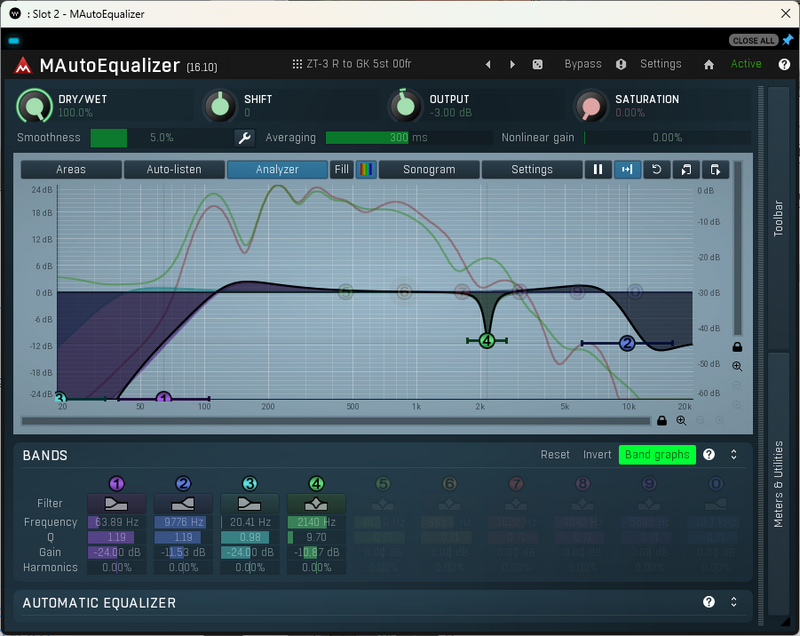Select band 1 low-shelf filter type
The width and height of the screenshot is (800, 636).
(116, 504)
